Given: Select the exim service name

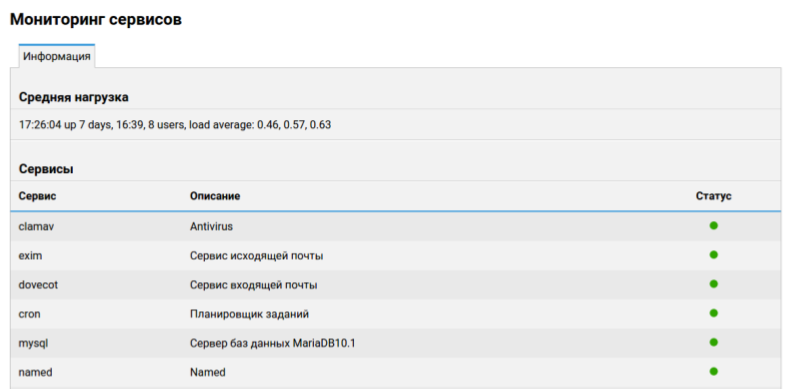Looking at the screenshot, I should 30,256.
